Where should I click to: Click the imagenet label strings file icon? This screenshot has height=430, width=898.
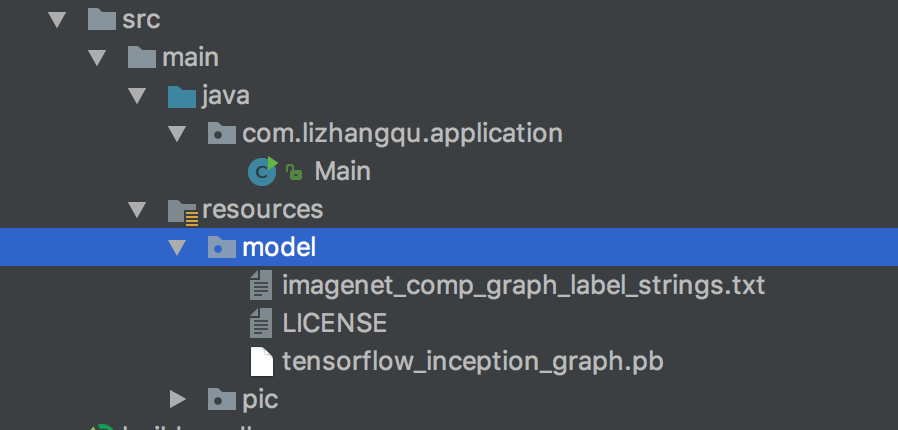[x=260, y=286]
